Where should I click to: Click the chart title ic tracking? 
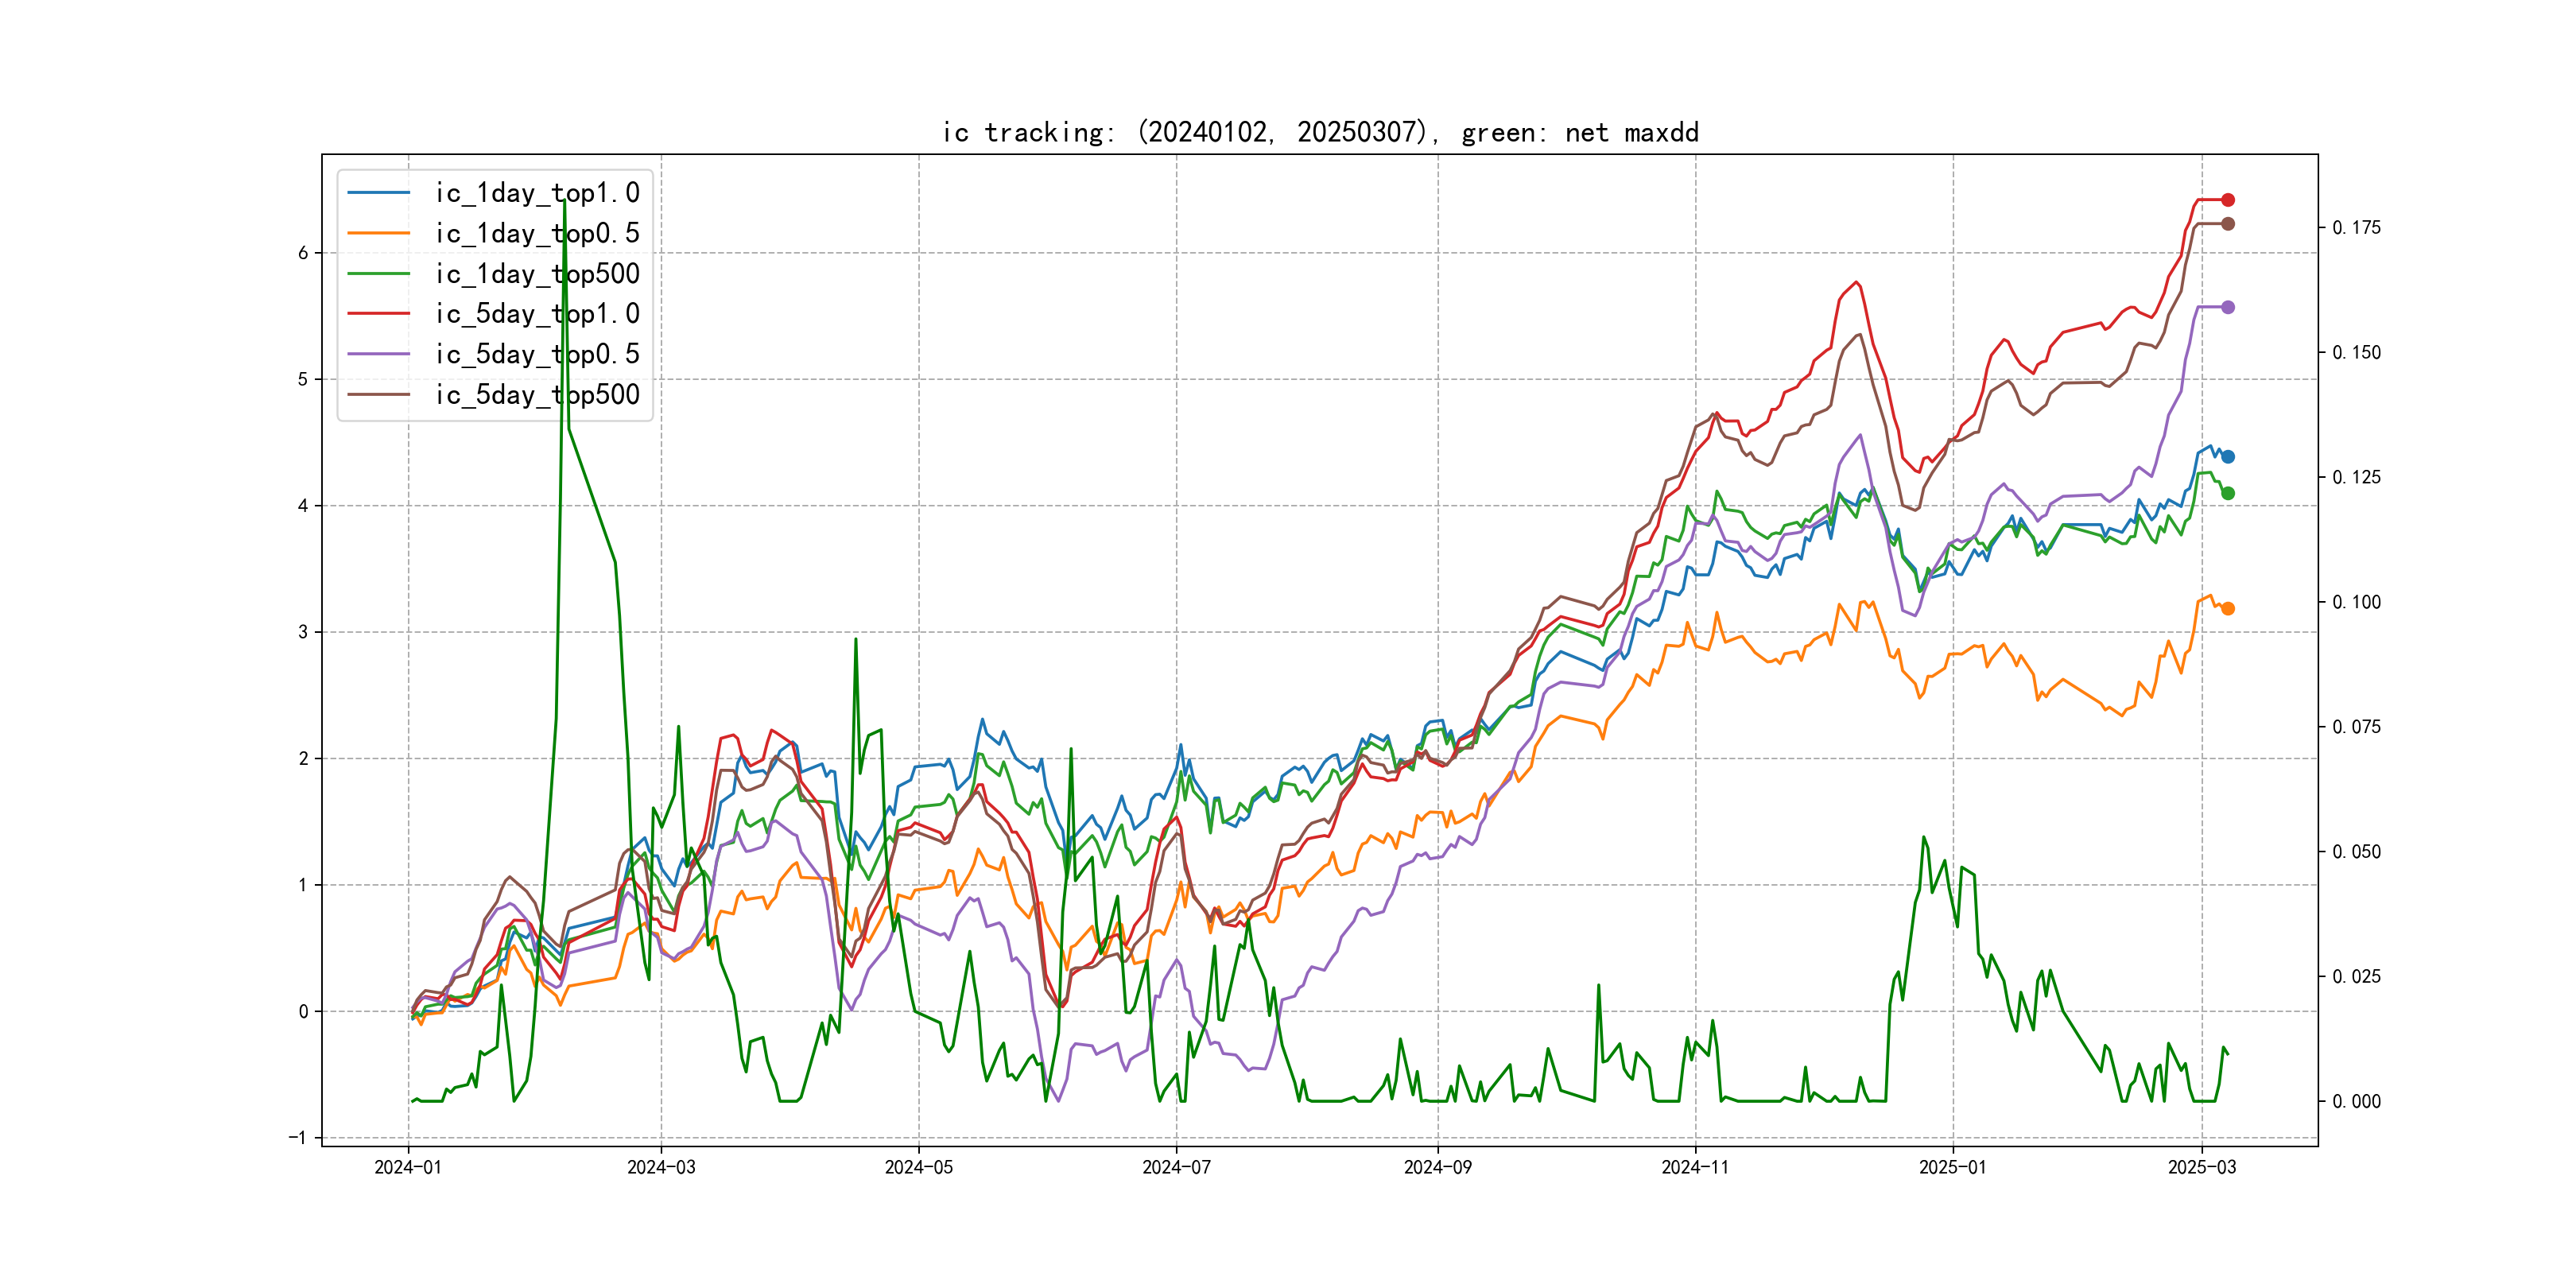tap(1320, 132)
